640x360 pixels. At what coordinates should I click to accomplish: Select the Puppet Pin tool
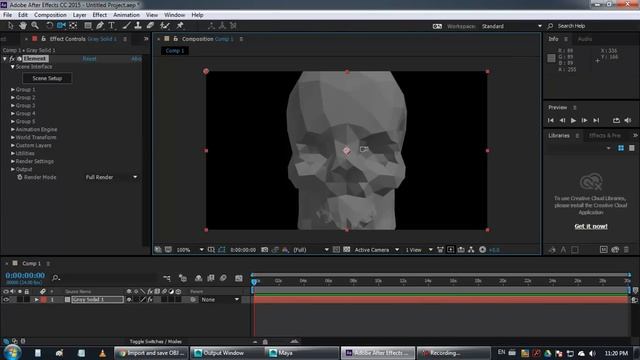pyautogui.click(x=180, y=26)
